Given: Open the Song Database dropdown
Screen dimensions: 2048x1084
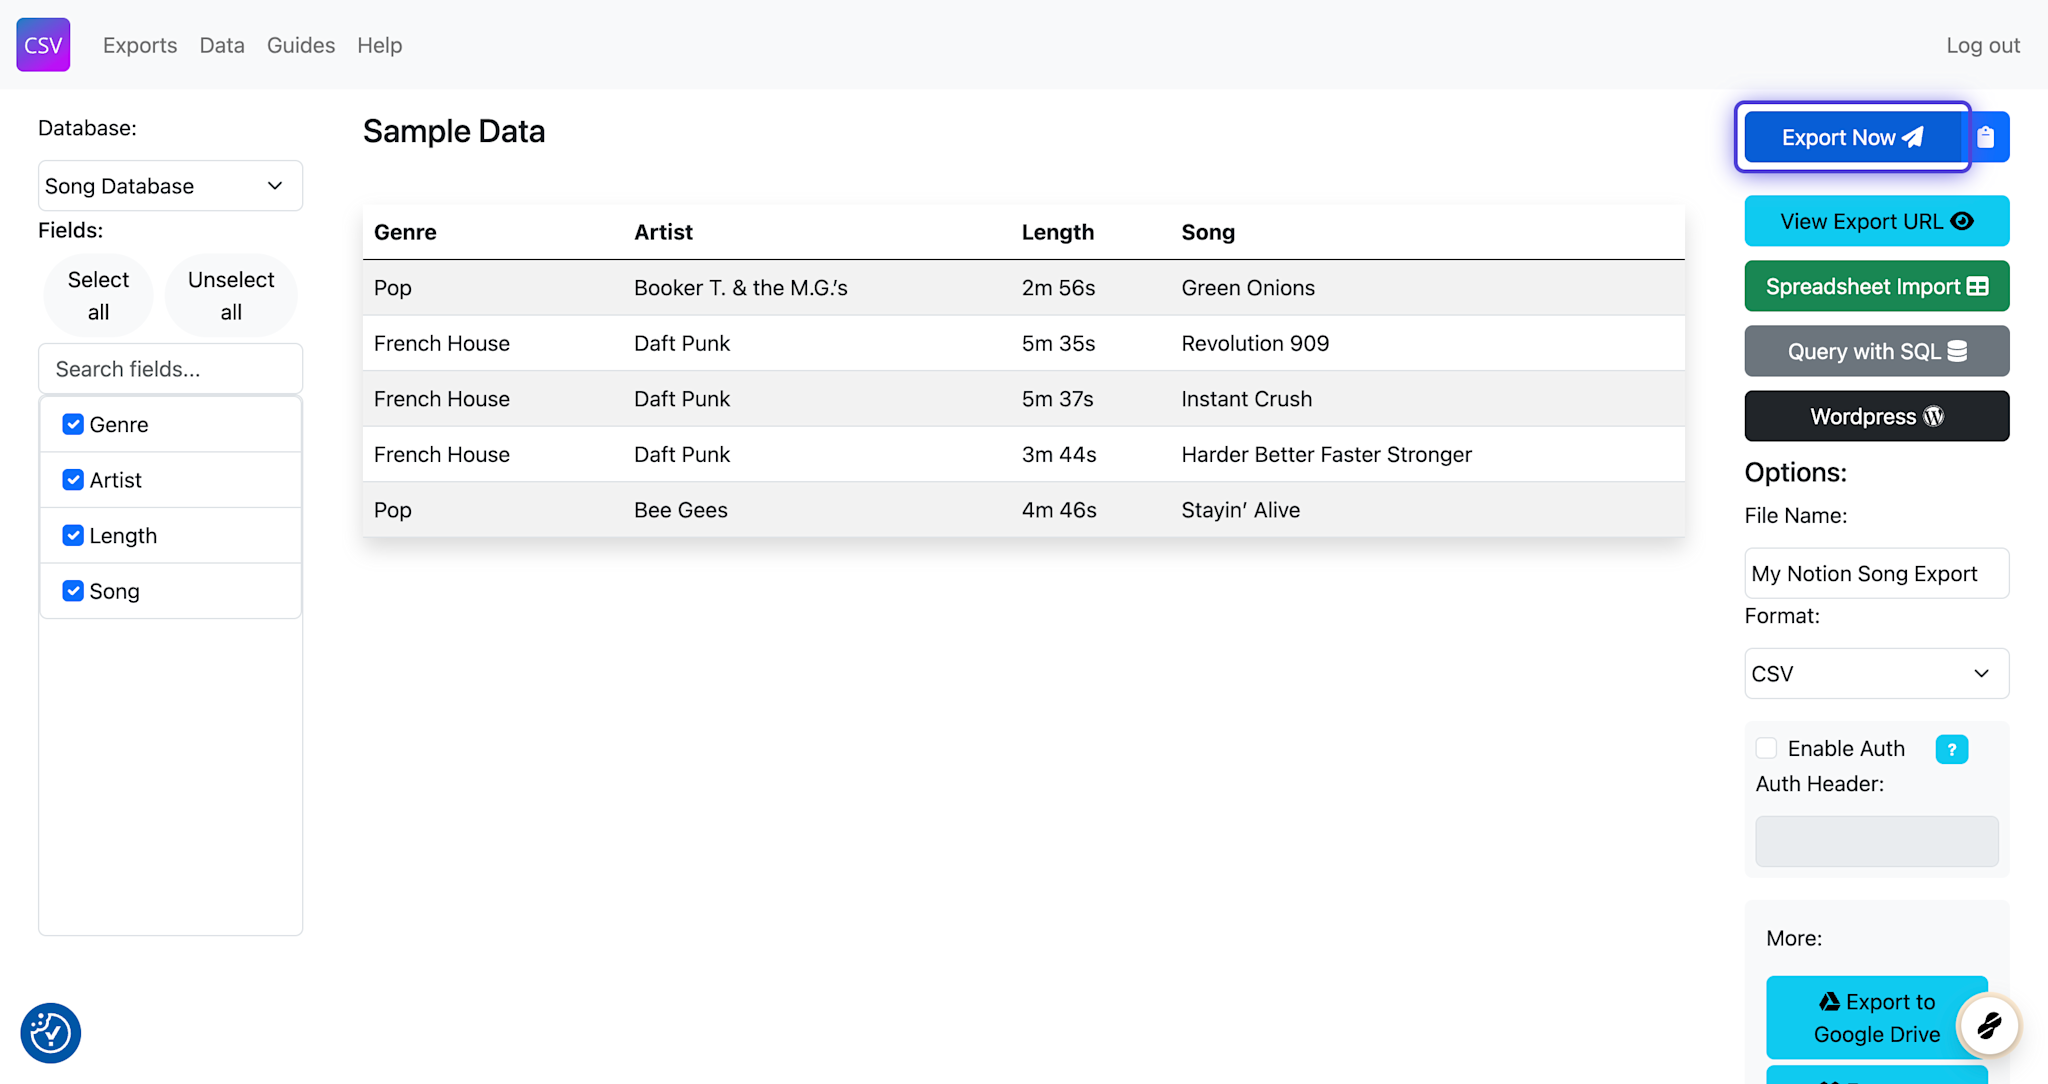Looking at the screenshot, I should 170,186.
